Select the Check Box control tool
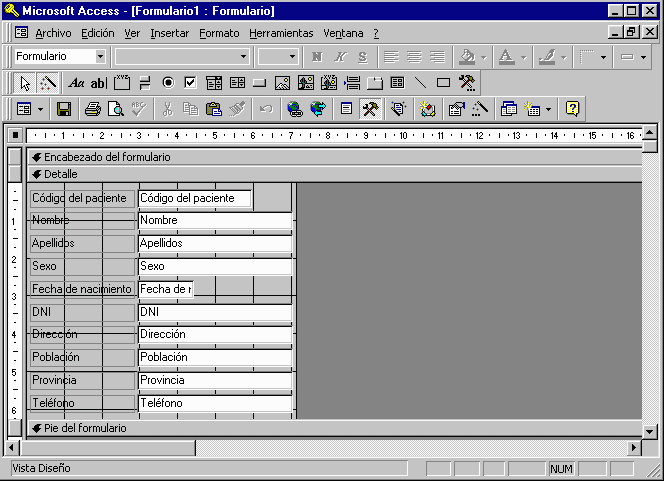Screen dimensions: 664x481 coord(191,83)
